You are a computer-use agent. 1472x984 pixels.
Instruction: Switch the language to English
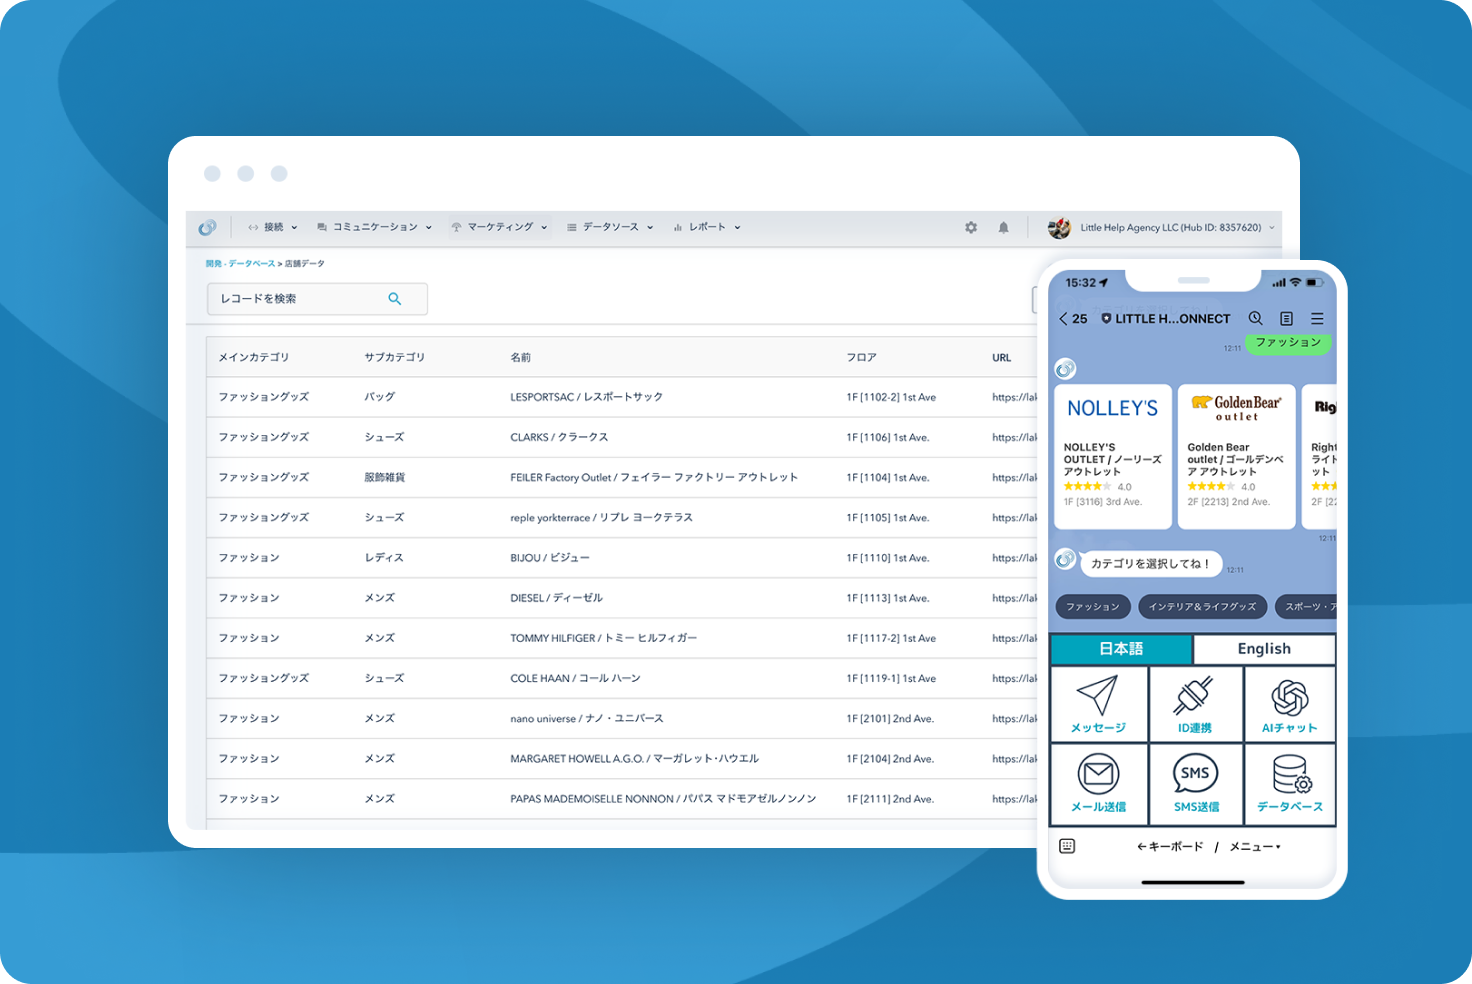1264,648
